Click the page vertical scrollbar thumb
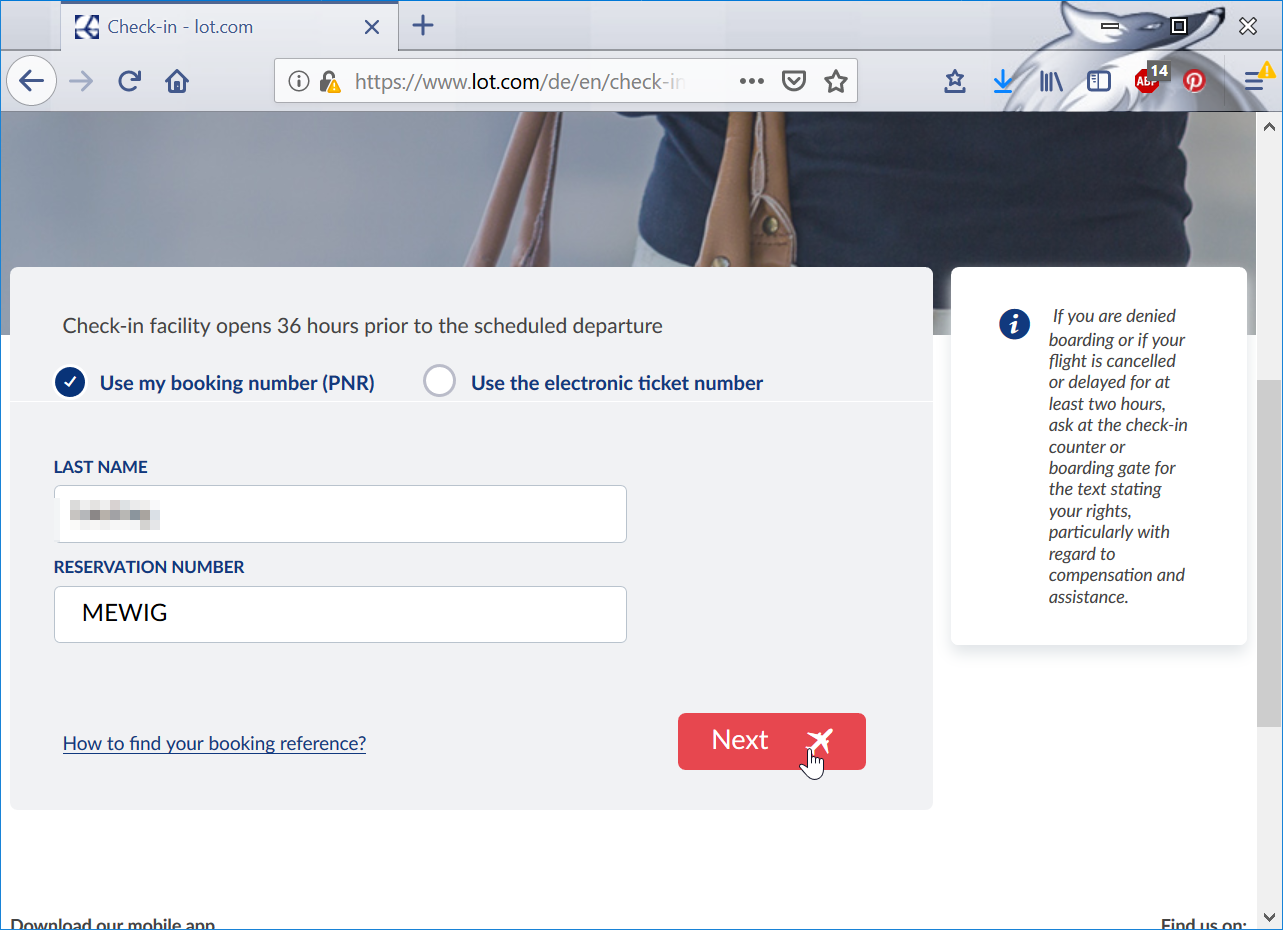 [x=1269, y=552]
